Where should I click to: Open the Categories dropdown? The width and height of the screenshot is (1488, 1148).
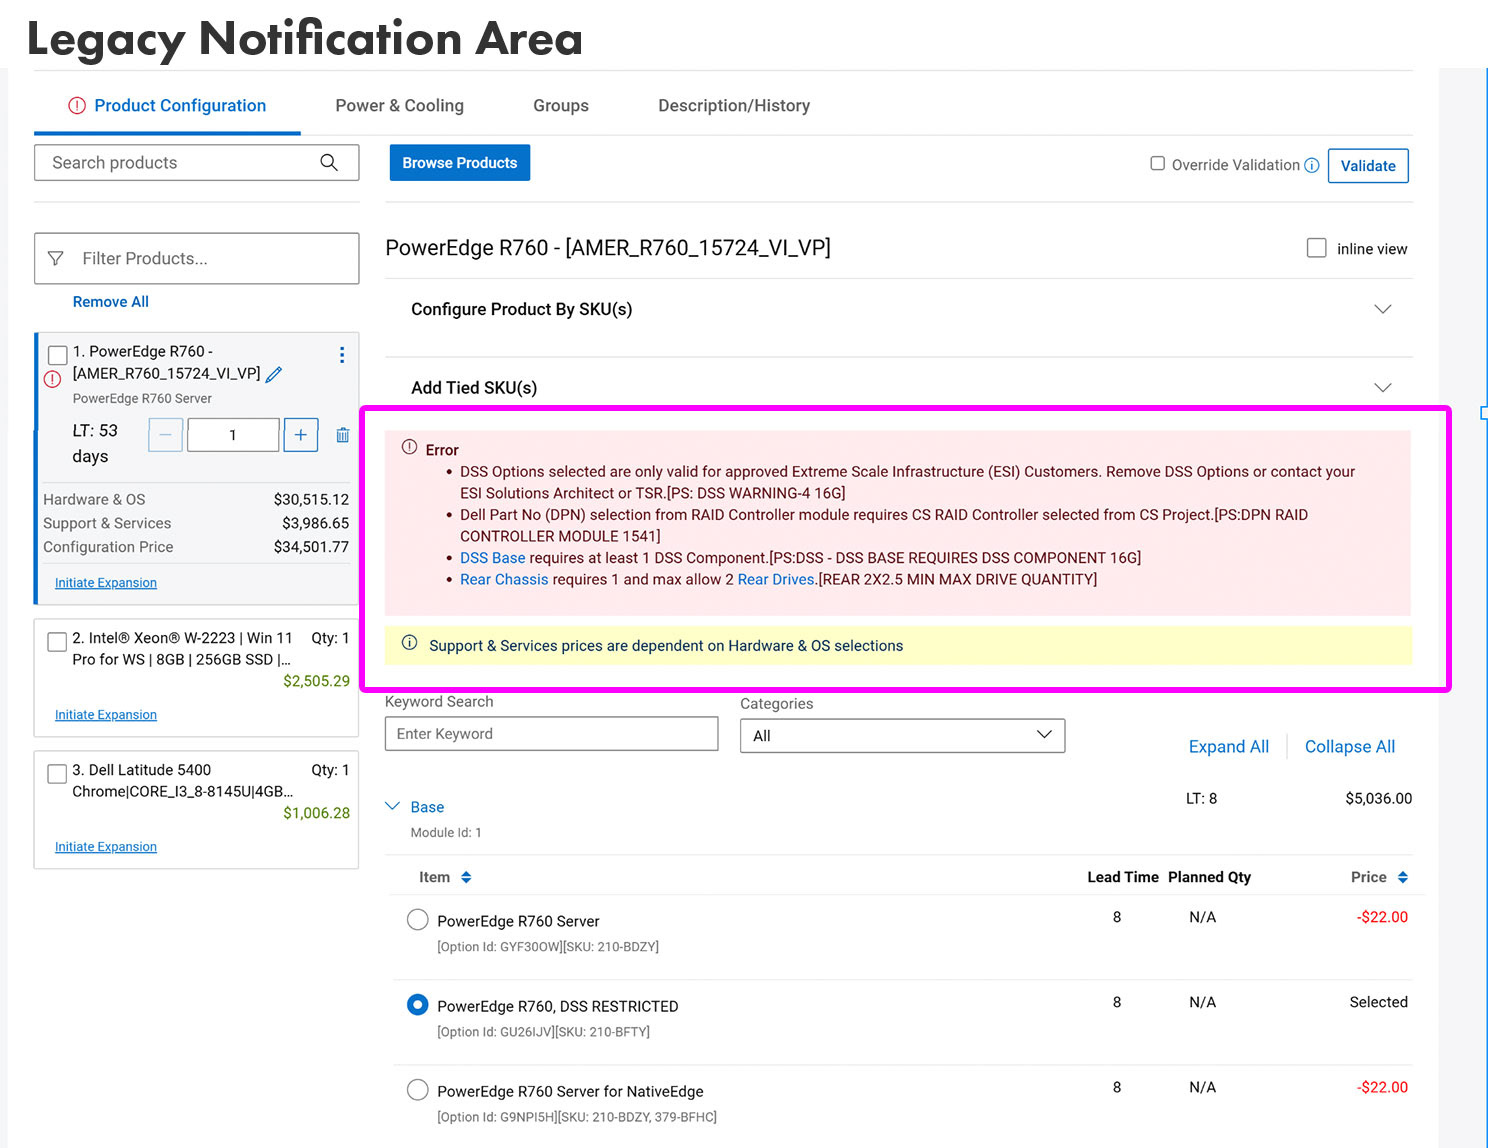click(x=902, y=735)
